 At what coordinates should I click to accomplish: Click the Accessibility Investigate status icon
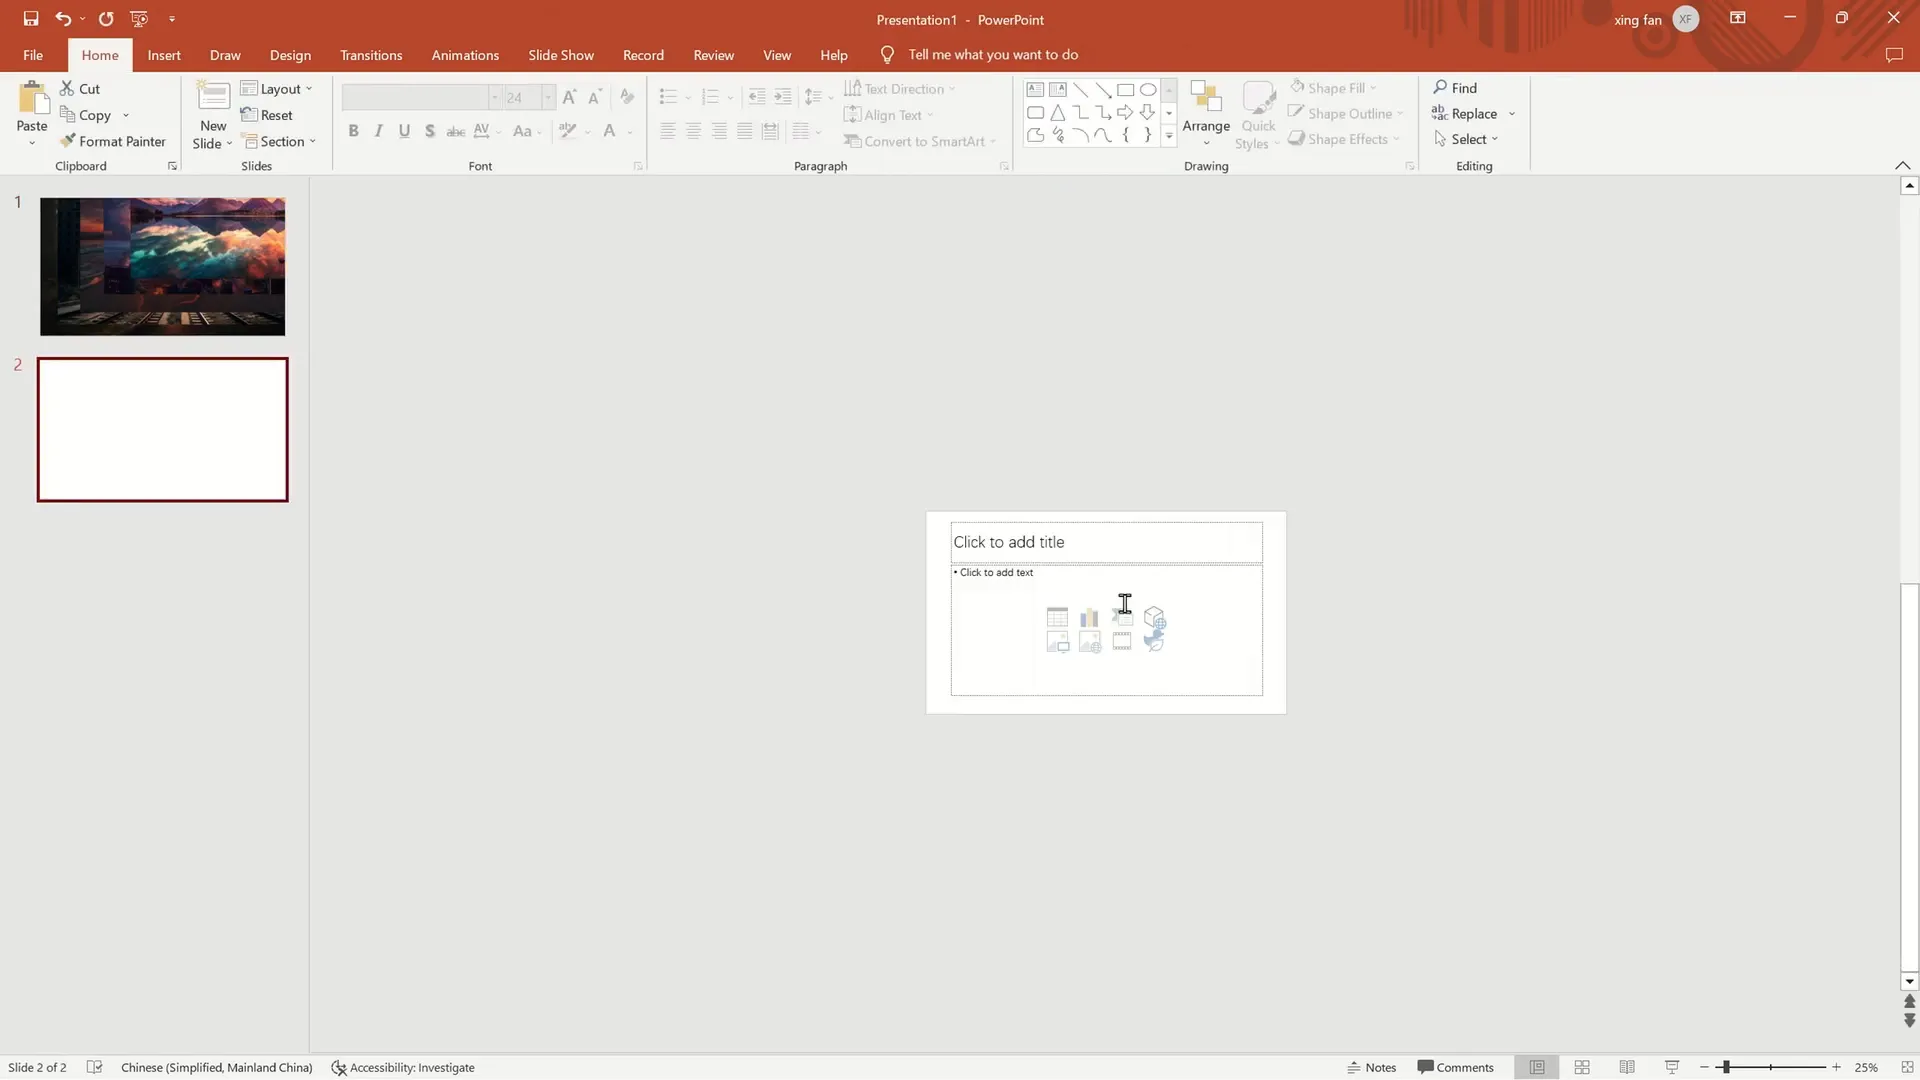403,1067
